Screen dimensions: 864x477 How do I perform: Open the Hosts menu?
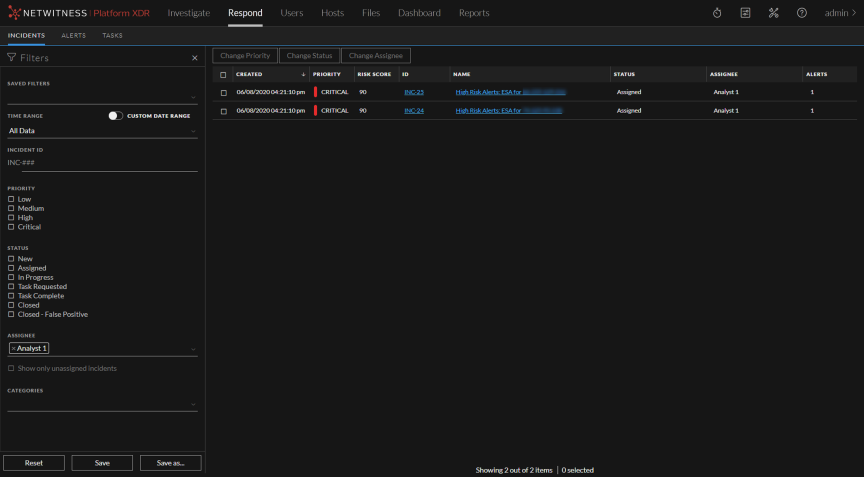(x=332, y=13)
